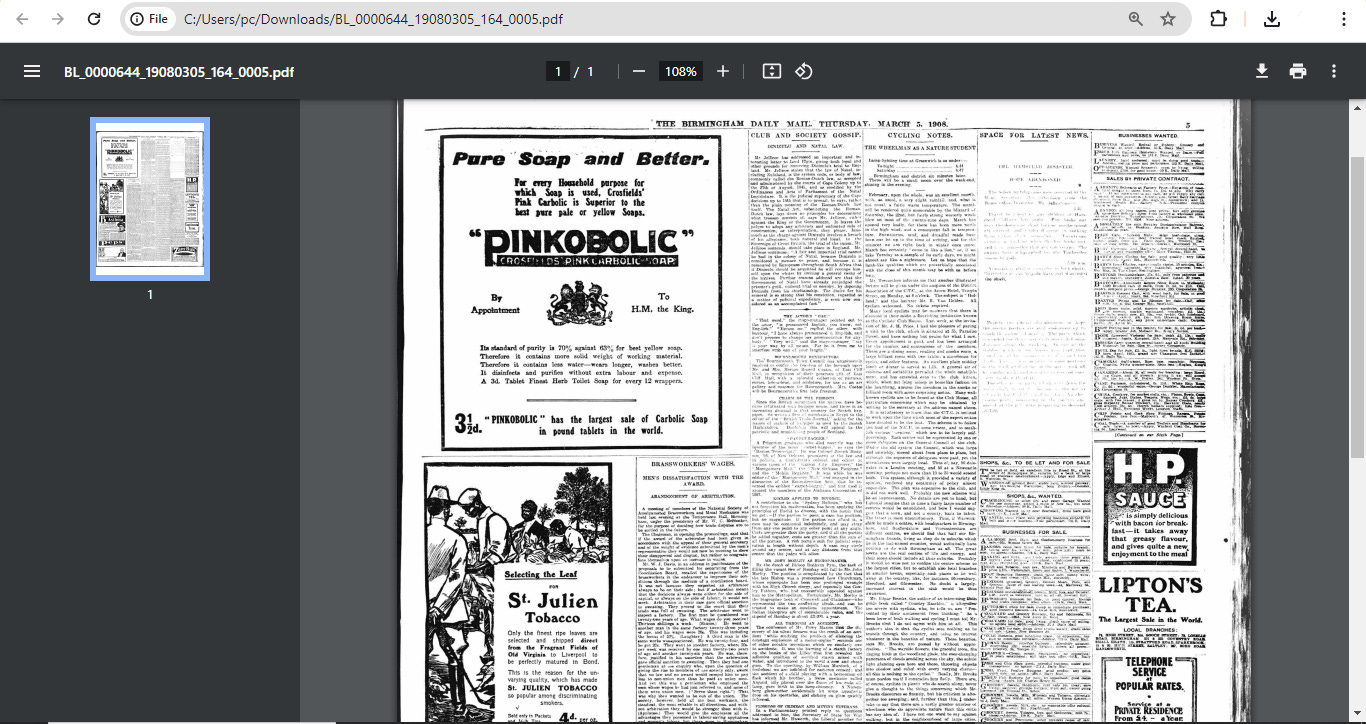Screen dimensions: 1366x724
Task: Bookmark this page with star icon
Action: 1168,19
